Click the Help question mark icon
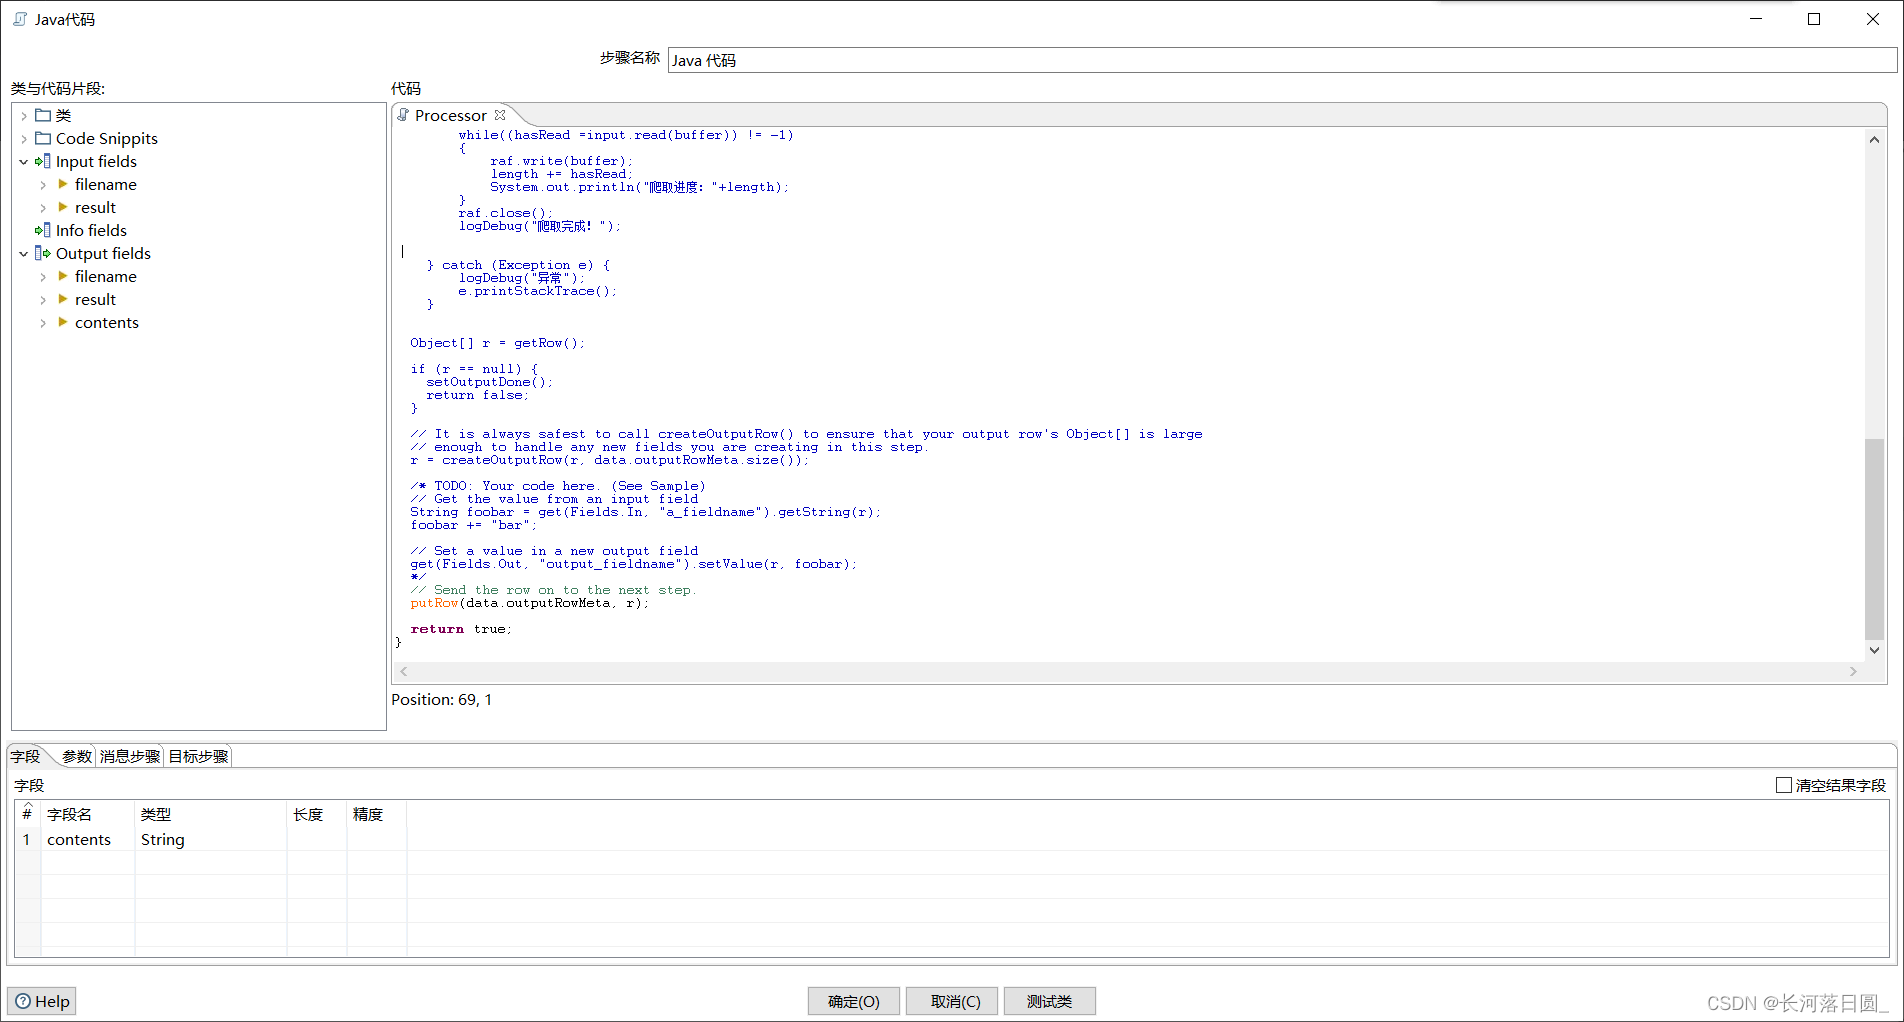 pos(22,1001)
